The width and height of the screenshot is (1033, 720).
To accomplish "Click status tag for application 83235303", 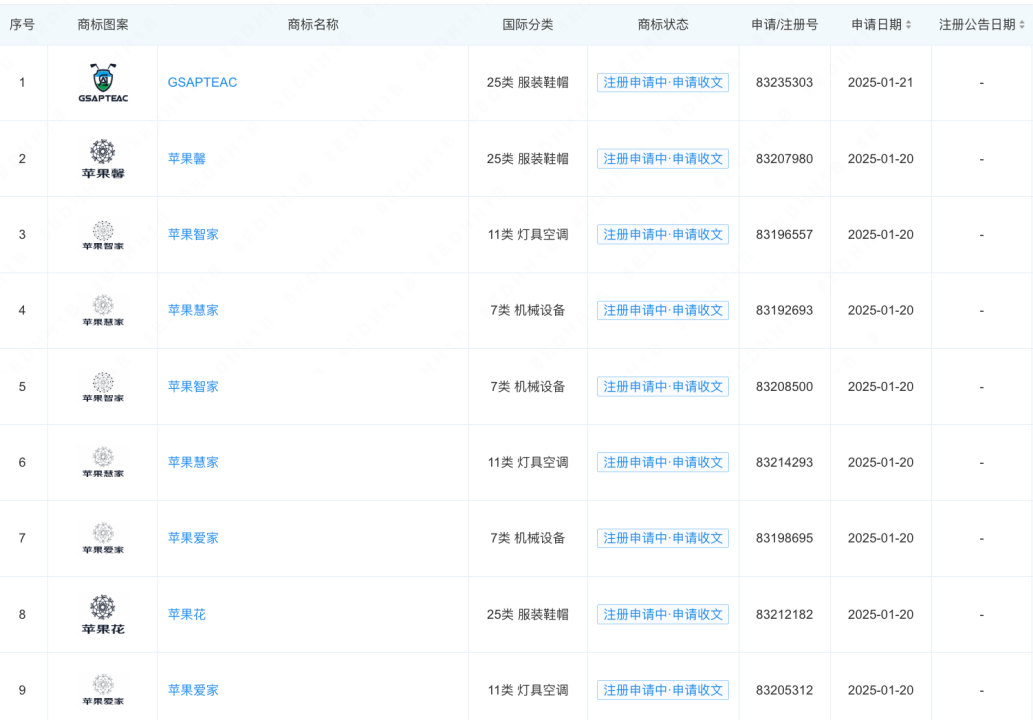I will 663,83.
